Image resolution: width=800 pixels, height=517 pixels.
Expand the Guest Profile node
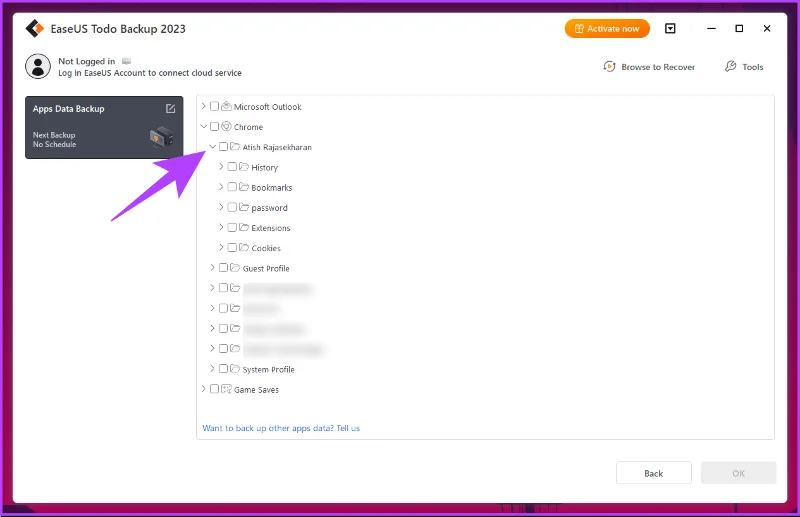[x=212, y=267]
